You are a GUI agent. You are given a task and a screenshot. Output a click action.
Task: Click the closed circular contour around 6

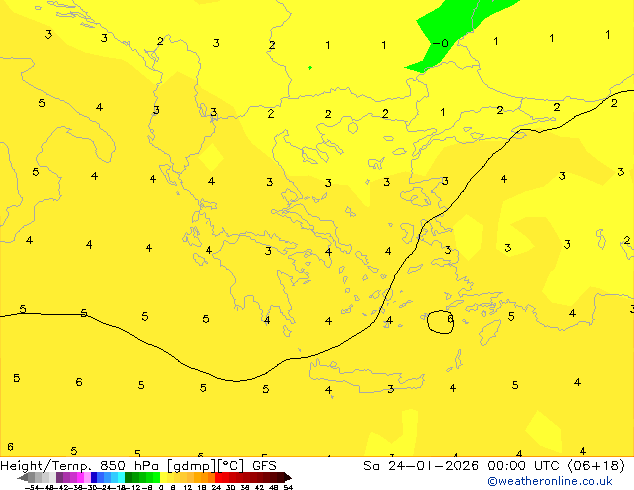[441, 321]
